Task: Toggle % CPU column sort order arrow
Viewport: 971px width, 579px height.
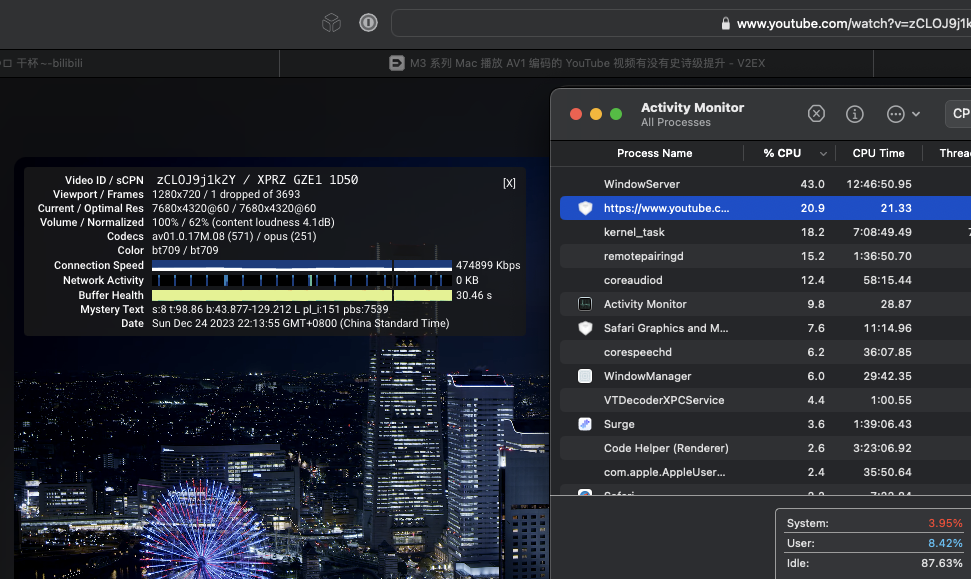Action: [x=824, y=154]
